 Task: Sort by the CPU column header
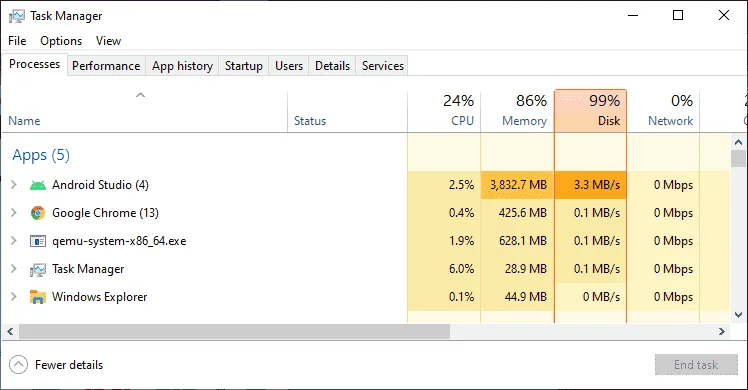click(x=444, y=112)
